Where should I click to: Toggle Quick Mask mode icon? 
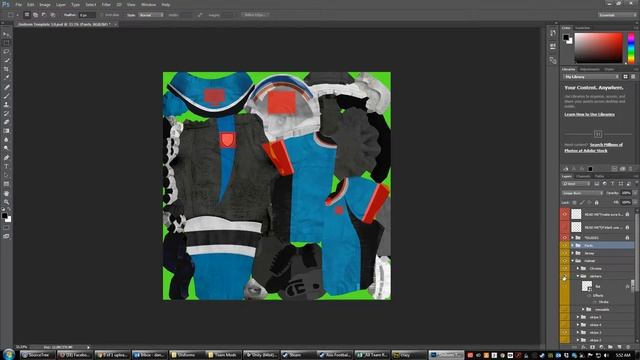[x=6, y=228]
